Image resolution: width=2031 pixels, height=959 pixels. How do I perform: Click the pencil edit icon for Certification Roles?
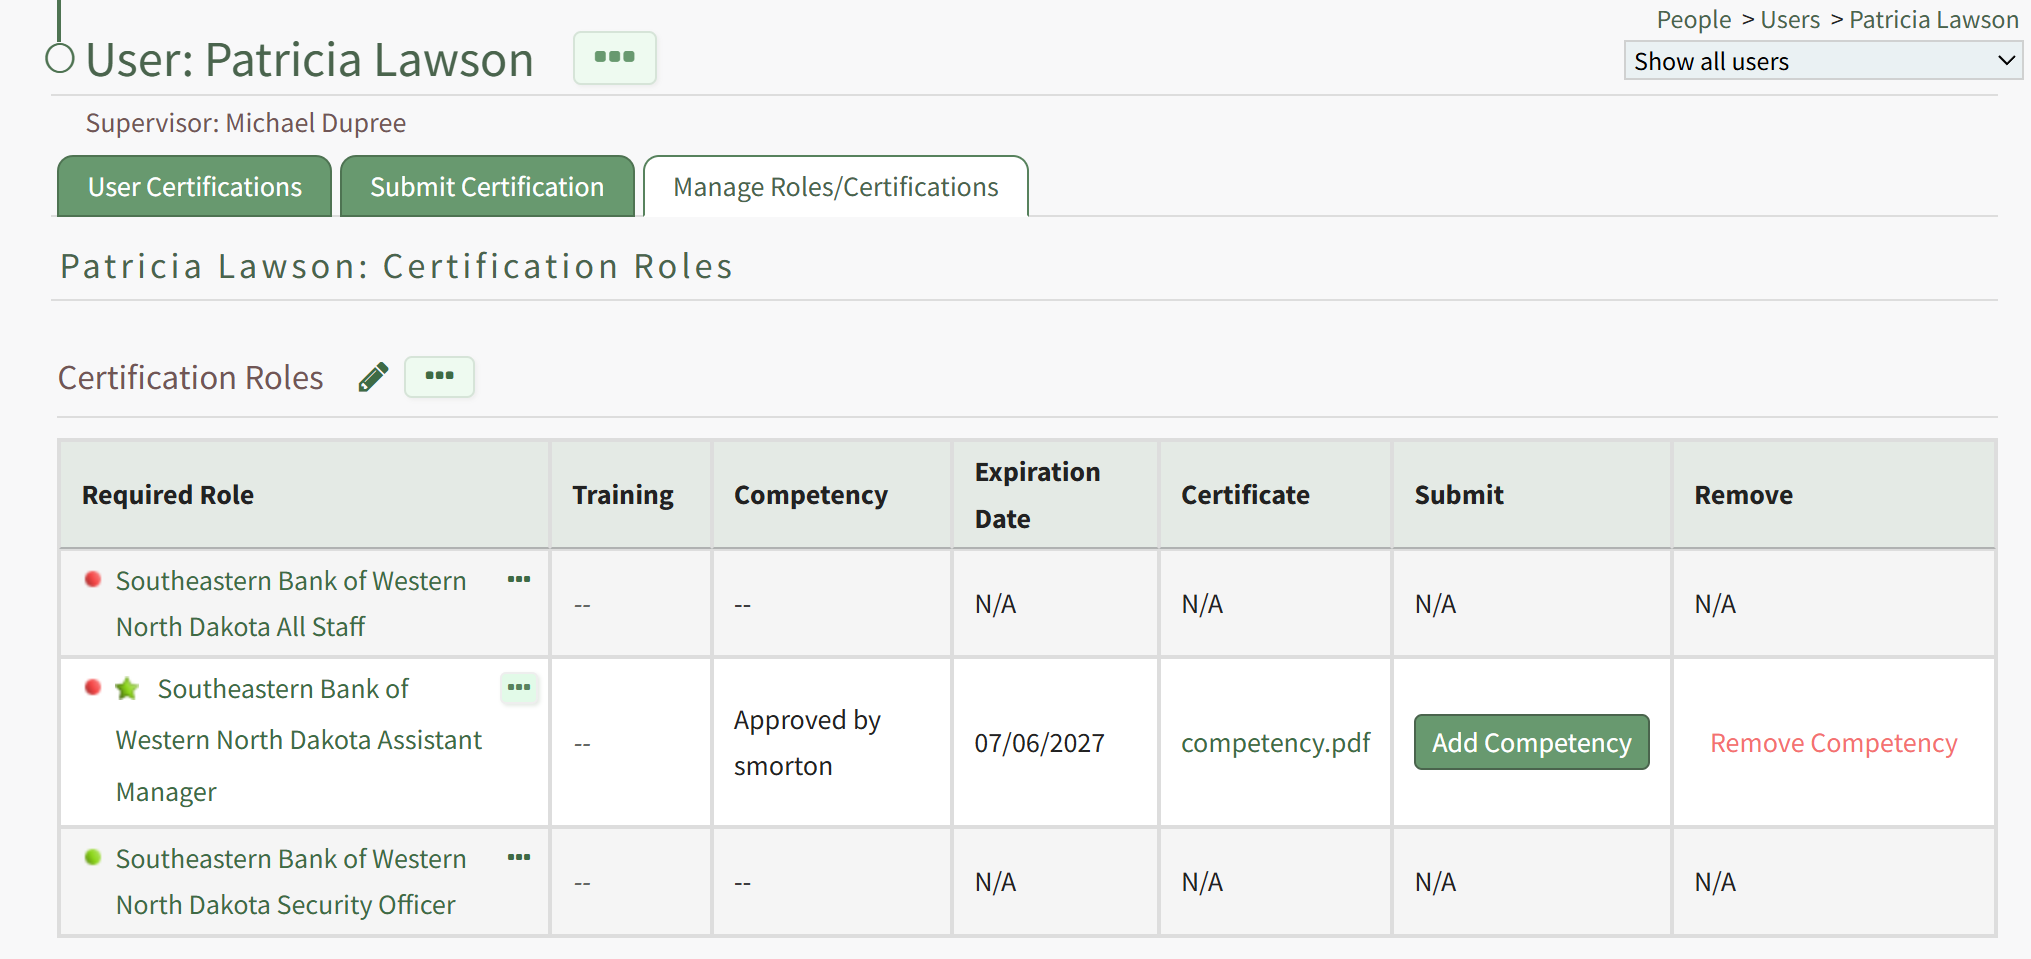coord(373,377)
